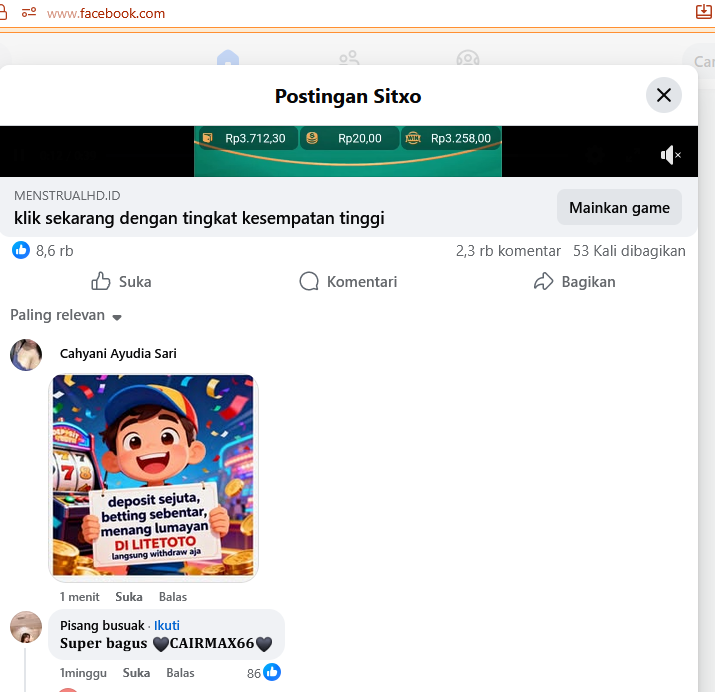Close the Postingan Sitxo dialog
This screenshot has width=715, height=692.
[663, 95]
